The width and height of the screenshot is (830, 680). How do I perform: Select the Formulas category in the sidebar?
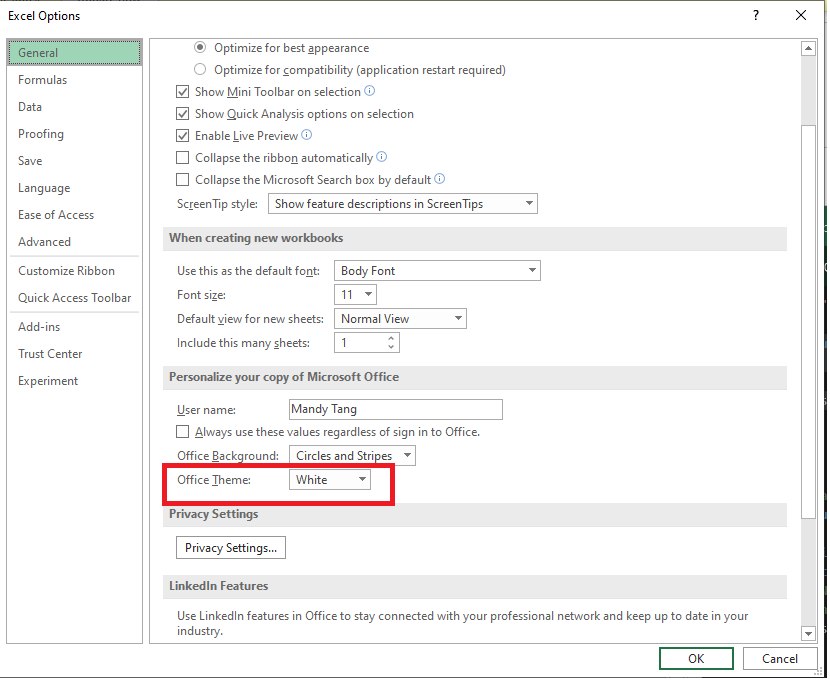pyautogui.click(x=43, y=79)
